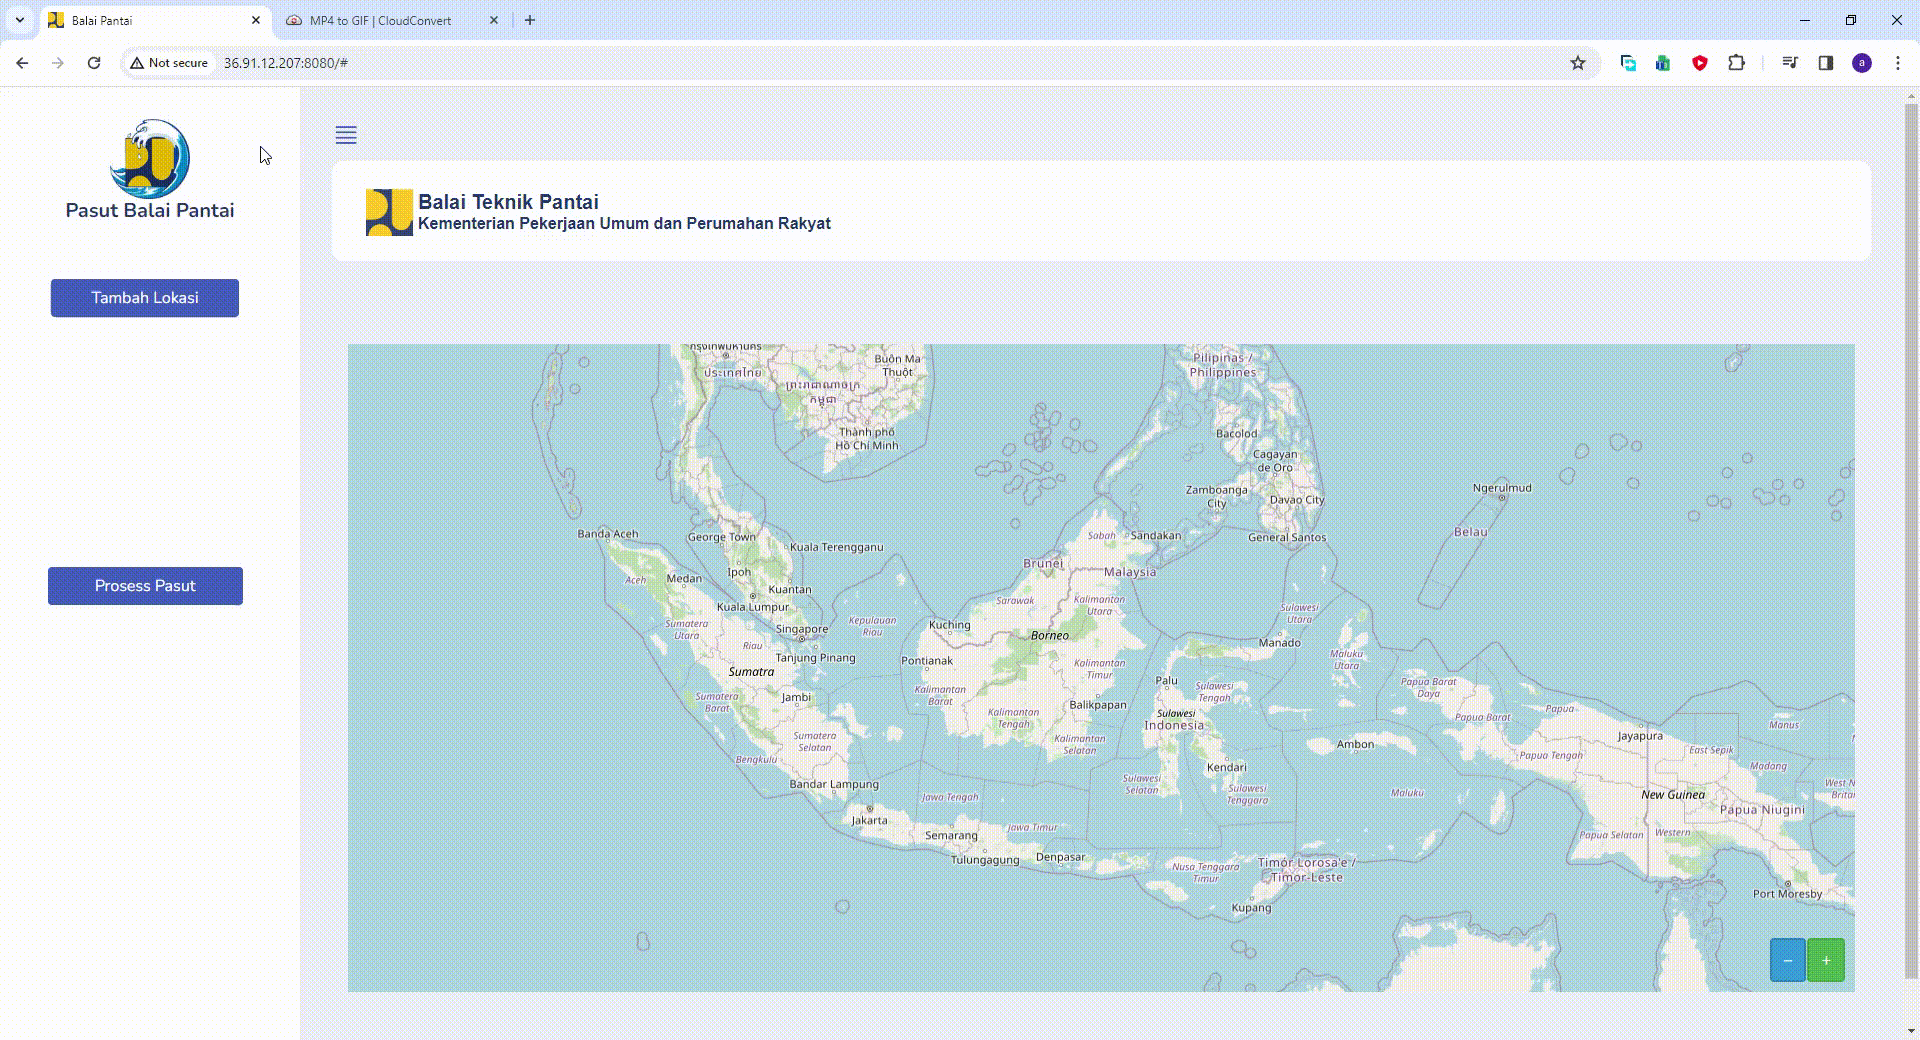Open a new browser tab
Image resolution: width=1920 pixels, height=1040 pixels.
pos(530,20)
